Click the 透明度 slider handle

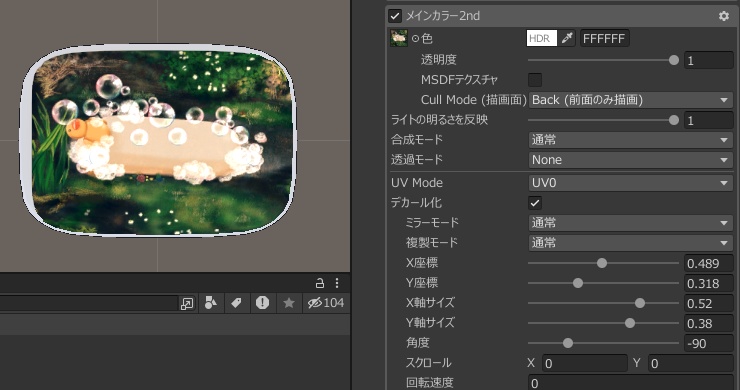pyautogui.click(x=674, y=60)
